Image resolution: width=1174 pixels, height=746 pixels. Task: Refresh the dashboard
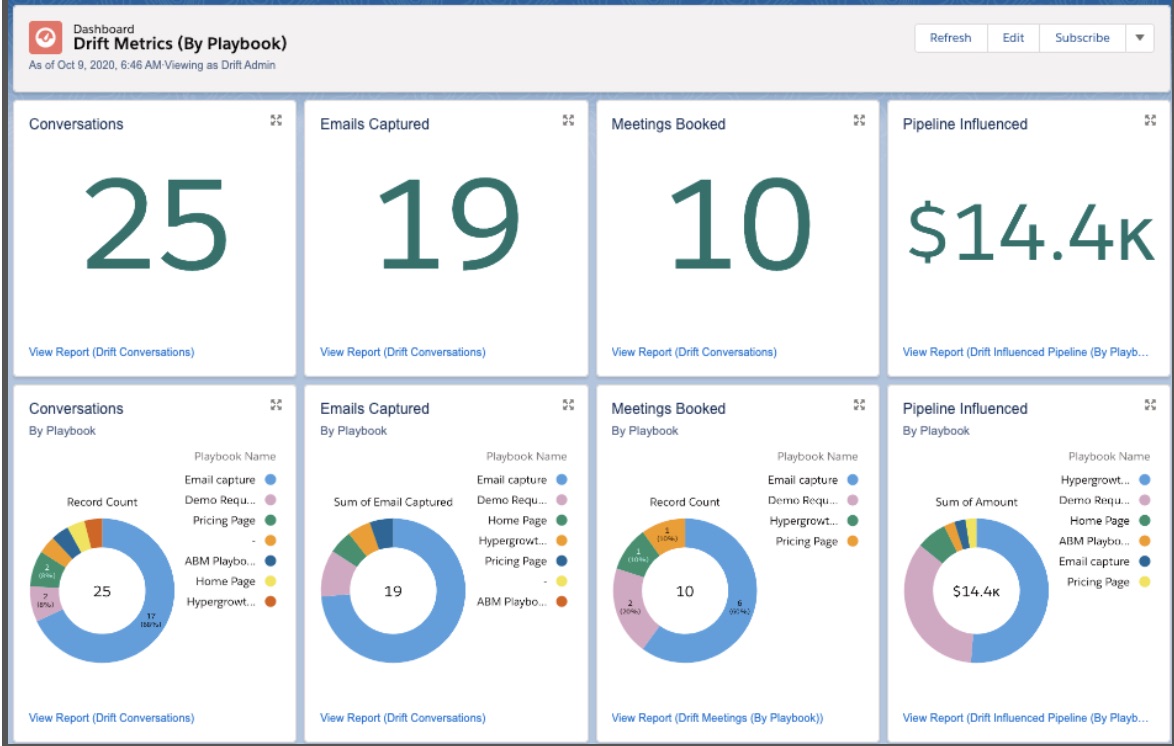950,37
